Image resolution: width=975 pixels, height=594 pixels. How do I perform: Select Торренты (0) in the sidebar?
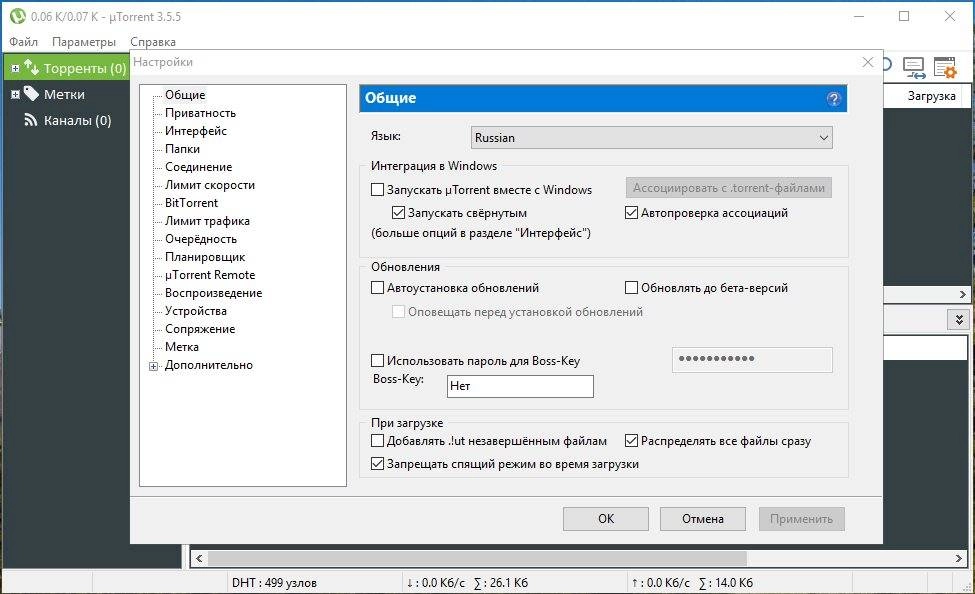click(85, 68)
